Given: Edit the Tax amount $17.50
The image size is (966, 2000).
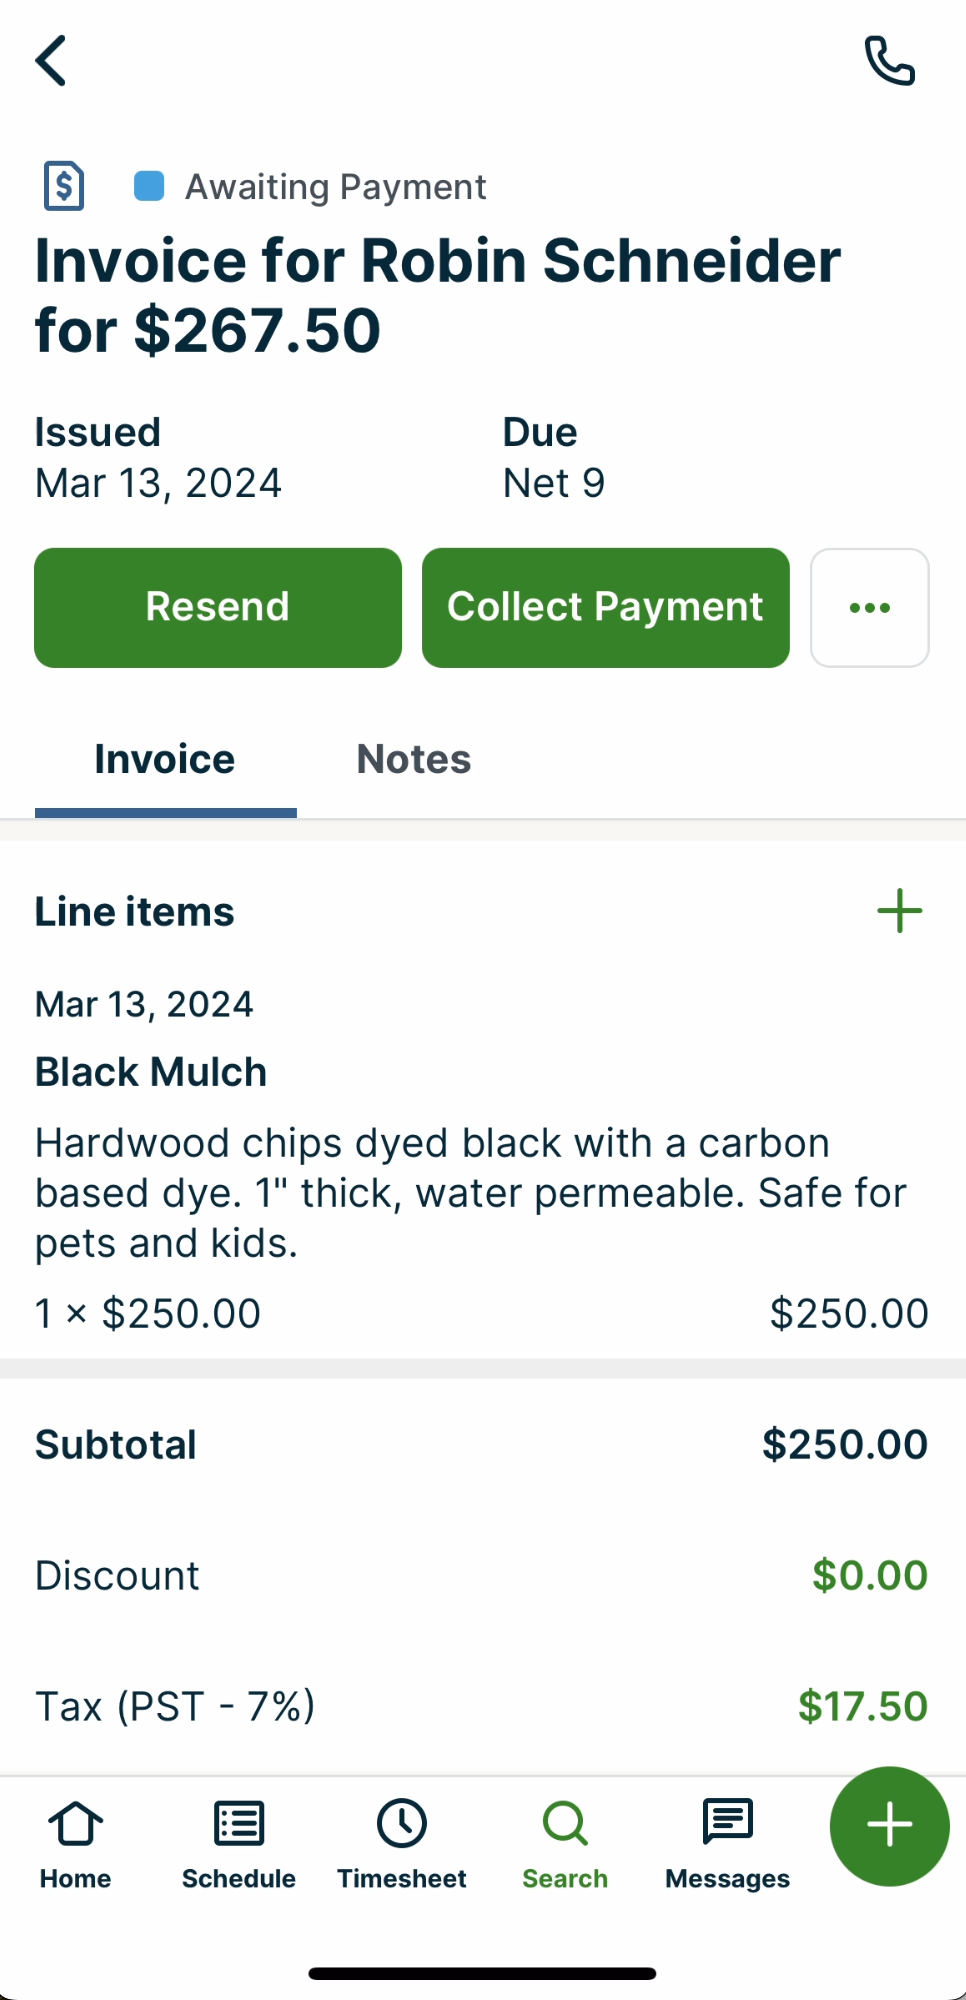Looking at the screenshot, I should (862, 1706).
